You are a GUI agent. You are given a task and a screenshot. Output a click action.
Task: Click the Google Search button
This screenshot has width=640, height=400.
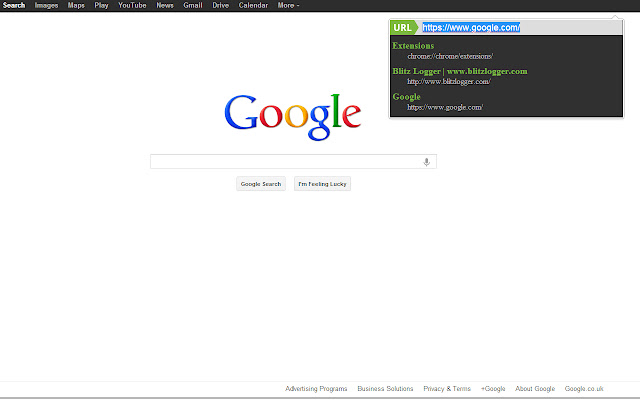[261, 184]
